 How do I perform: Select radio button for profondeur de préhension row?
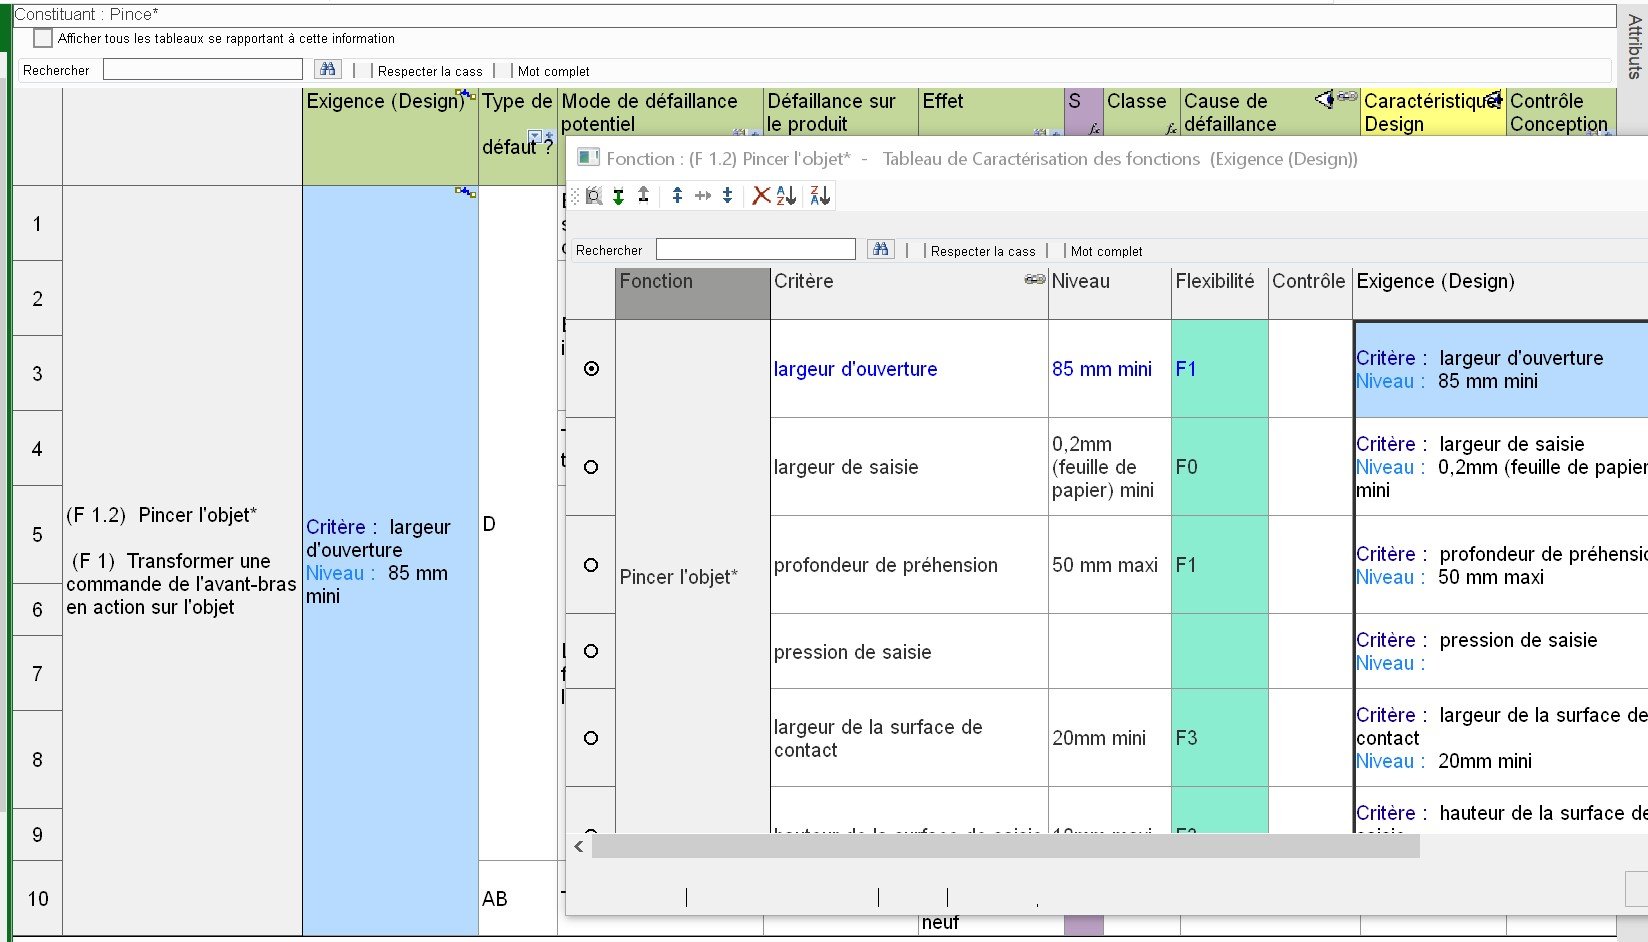[591, 565]
